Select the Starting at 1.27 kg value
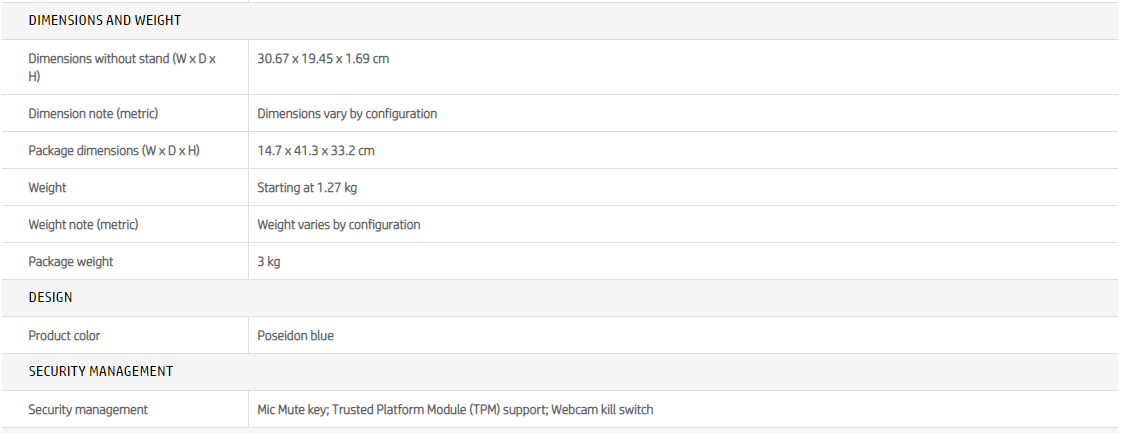This screenshot has width=1121, height=433. pyautogui.click(x=307, y=188)
